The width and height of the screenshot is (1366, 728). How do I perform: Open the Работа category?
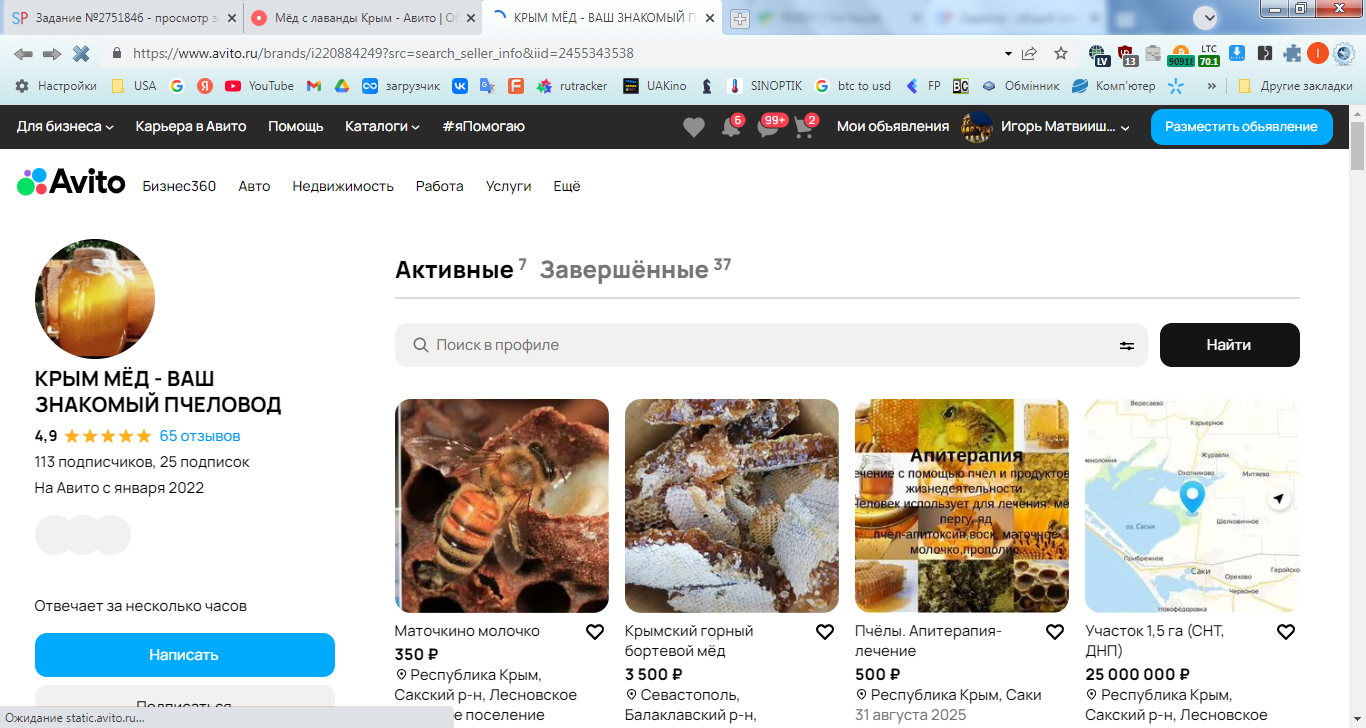point(440,186)
